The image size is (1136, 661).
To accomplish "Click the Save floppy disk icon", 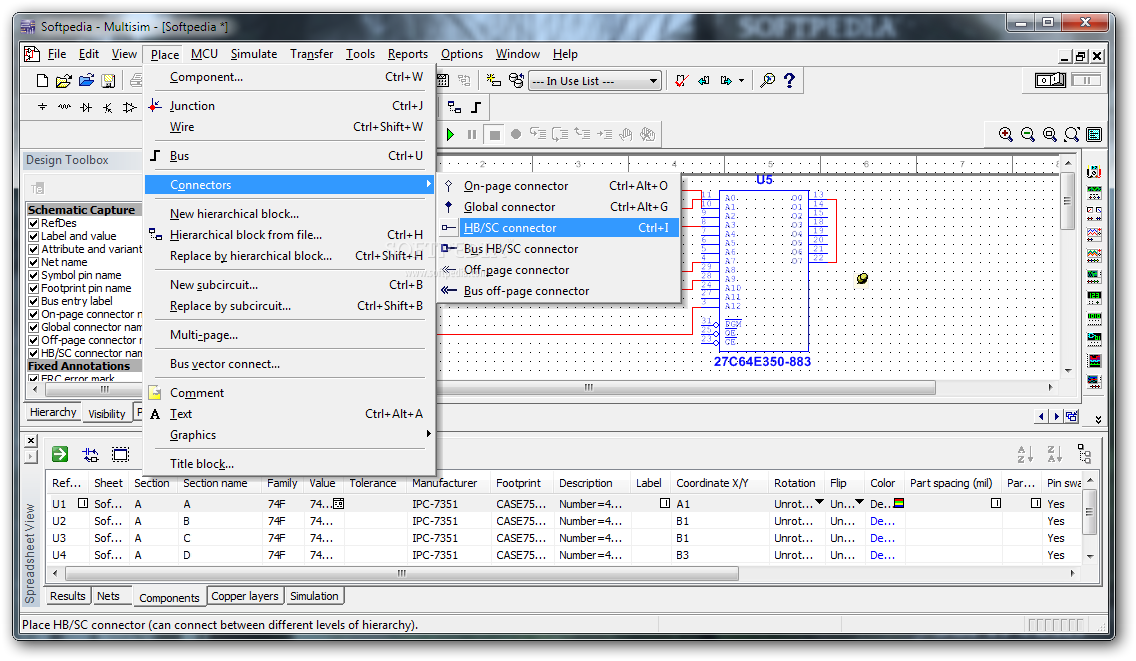I will pyautogui.click(x=108, y=80).
